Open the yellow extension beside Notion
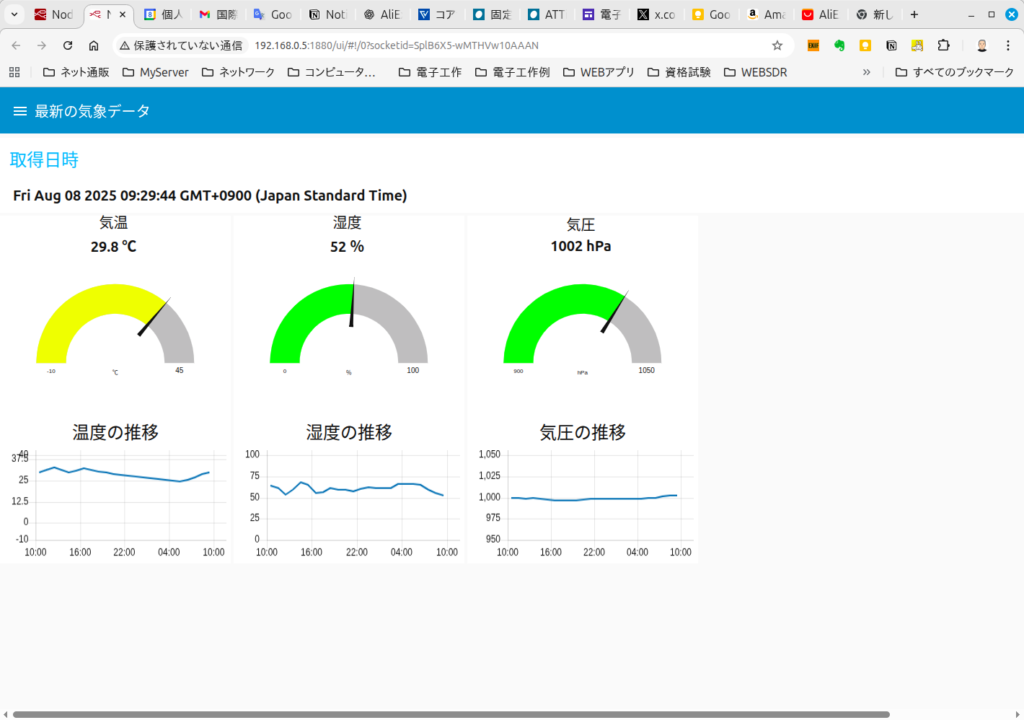The height and width of the screenshot is (720, 1024). 918,45
